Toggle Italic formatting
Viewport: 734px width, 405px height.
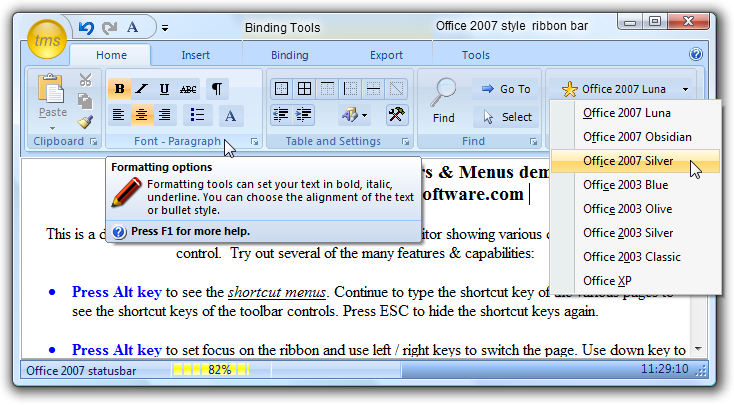point(141,88)
